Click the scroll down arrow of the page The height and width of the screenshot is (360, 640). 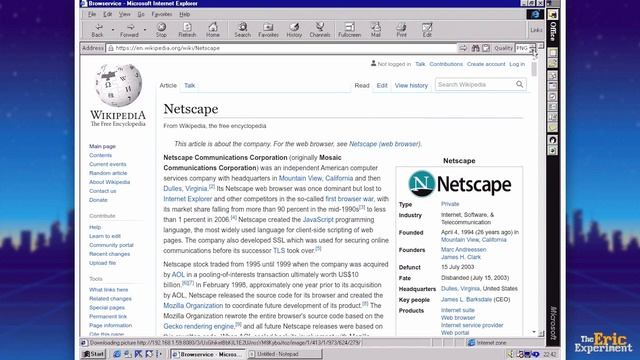click(x=534, y=333)
